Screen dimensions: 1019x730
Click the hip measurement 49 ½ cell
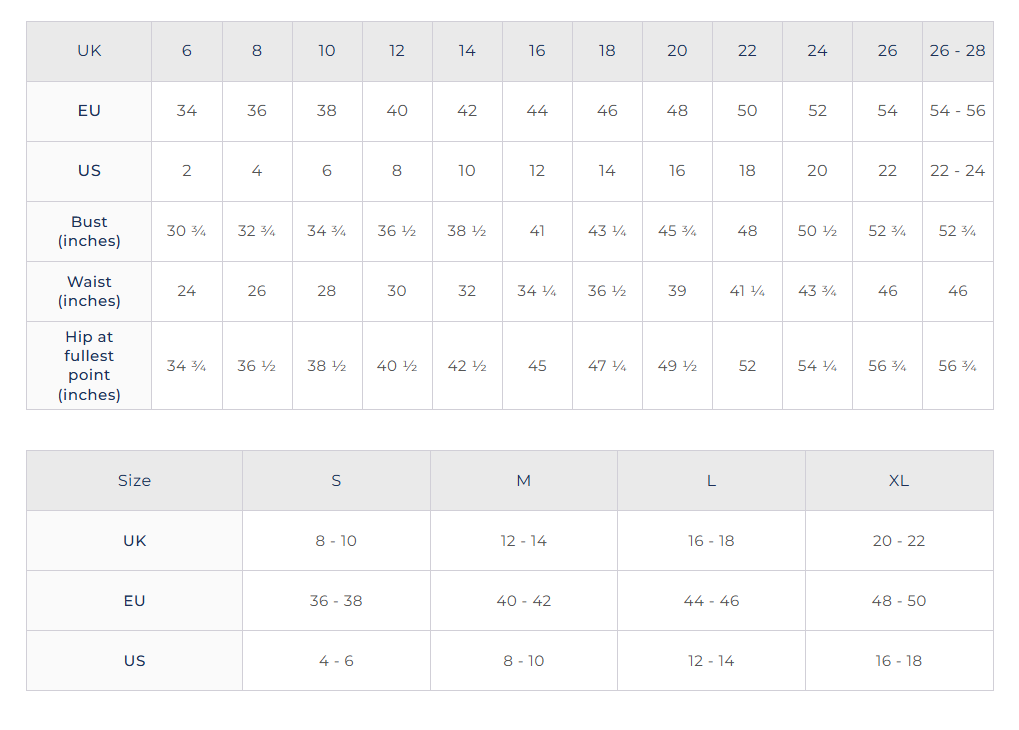677,365
